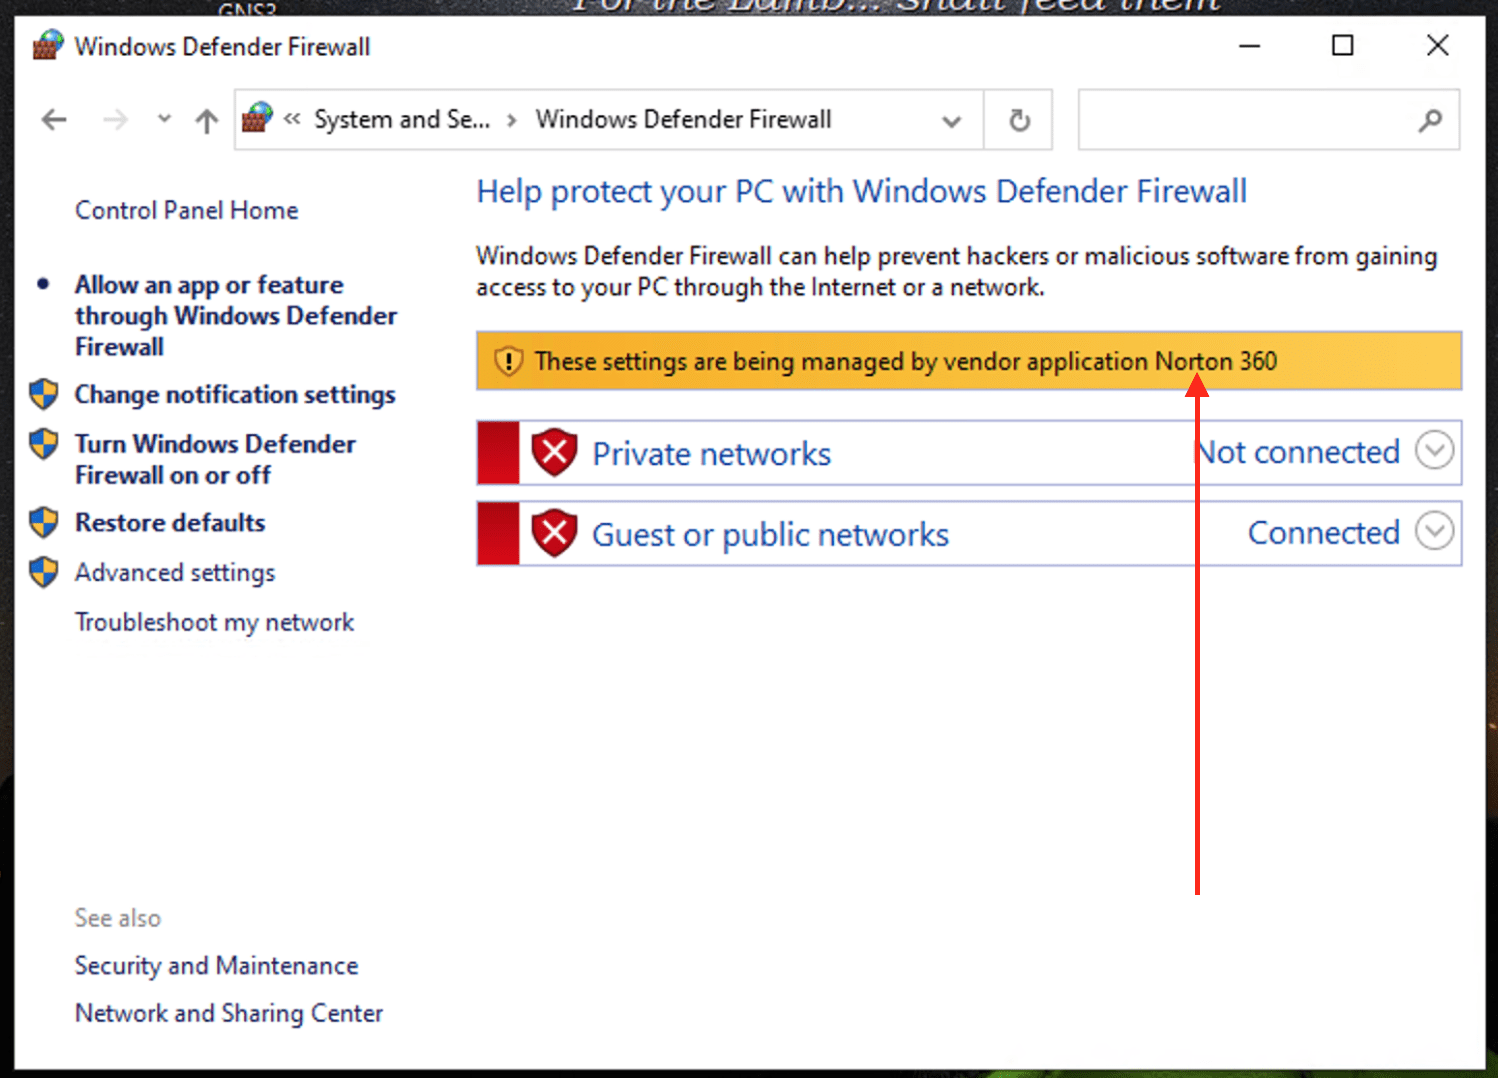Open Advanced settings
Viewport: 1498px width, 1078px height.
coord(175,572)
